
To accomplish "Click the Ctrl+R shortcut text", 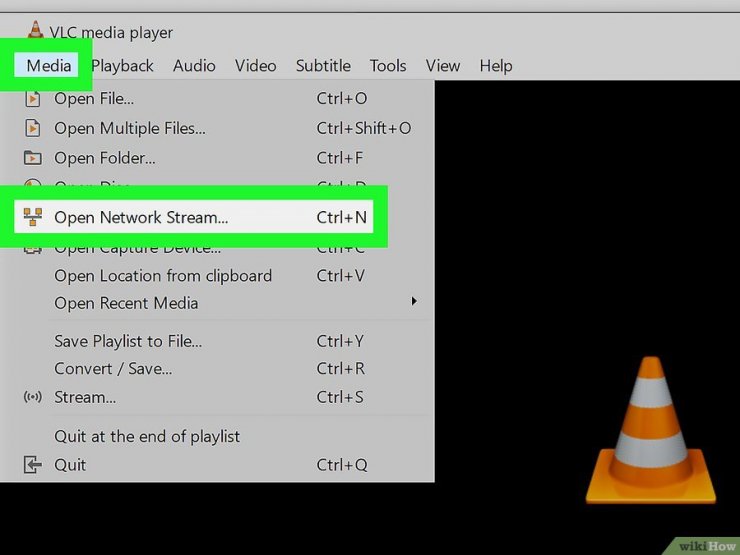I will (341, 368).
